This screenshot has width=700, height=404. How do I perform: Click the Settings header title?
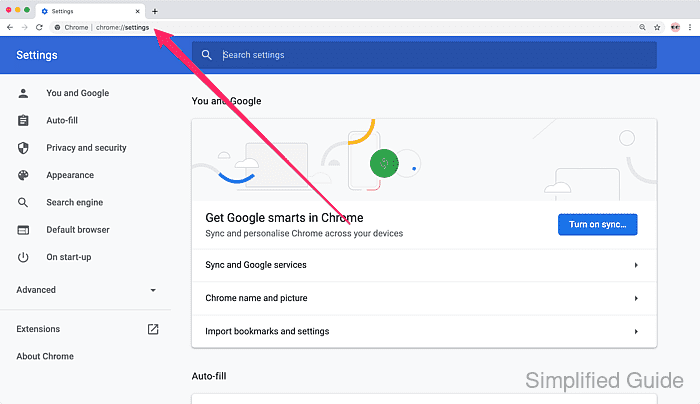coord(37,55)
